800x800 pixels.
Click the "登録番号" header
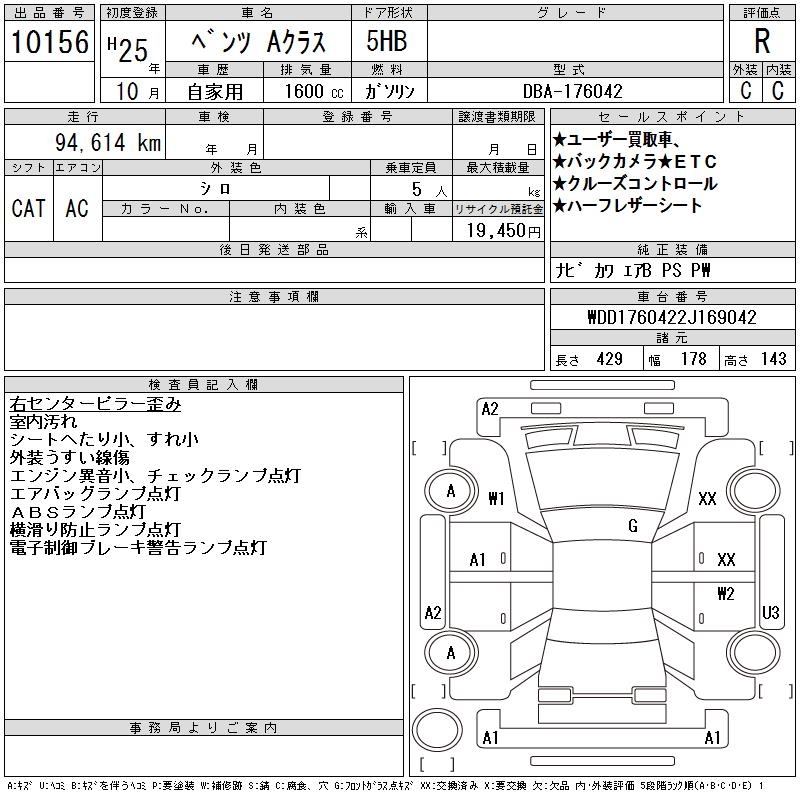[358, 117]
